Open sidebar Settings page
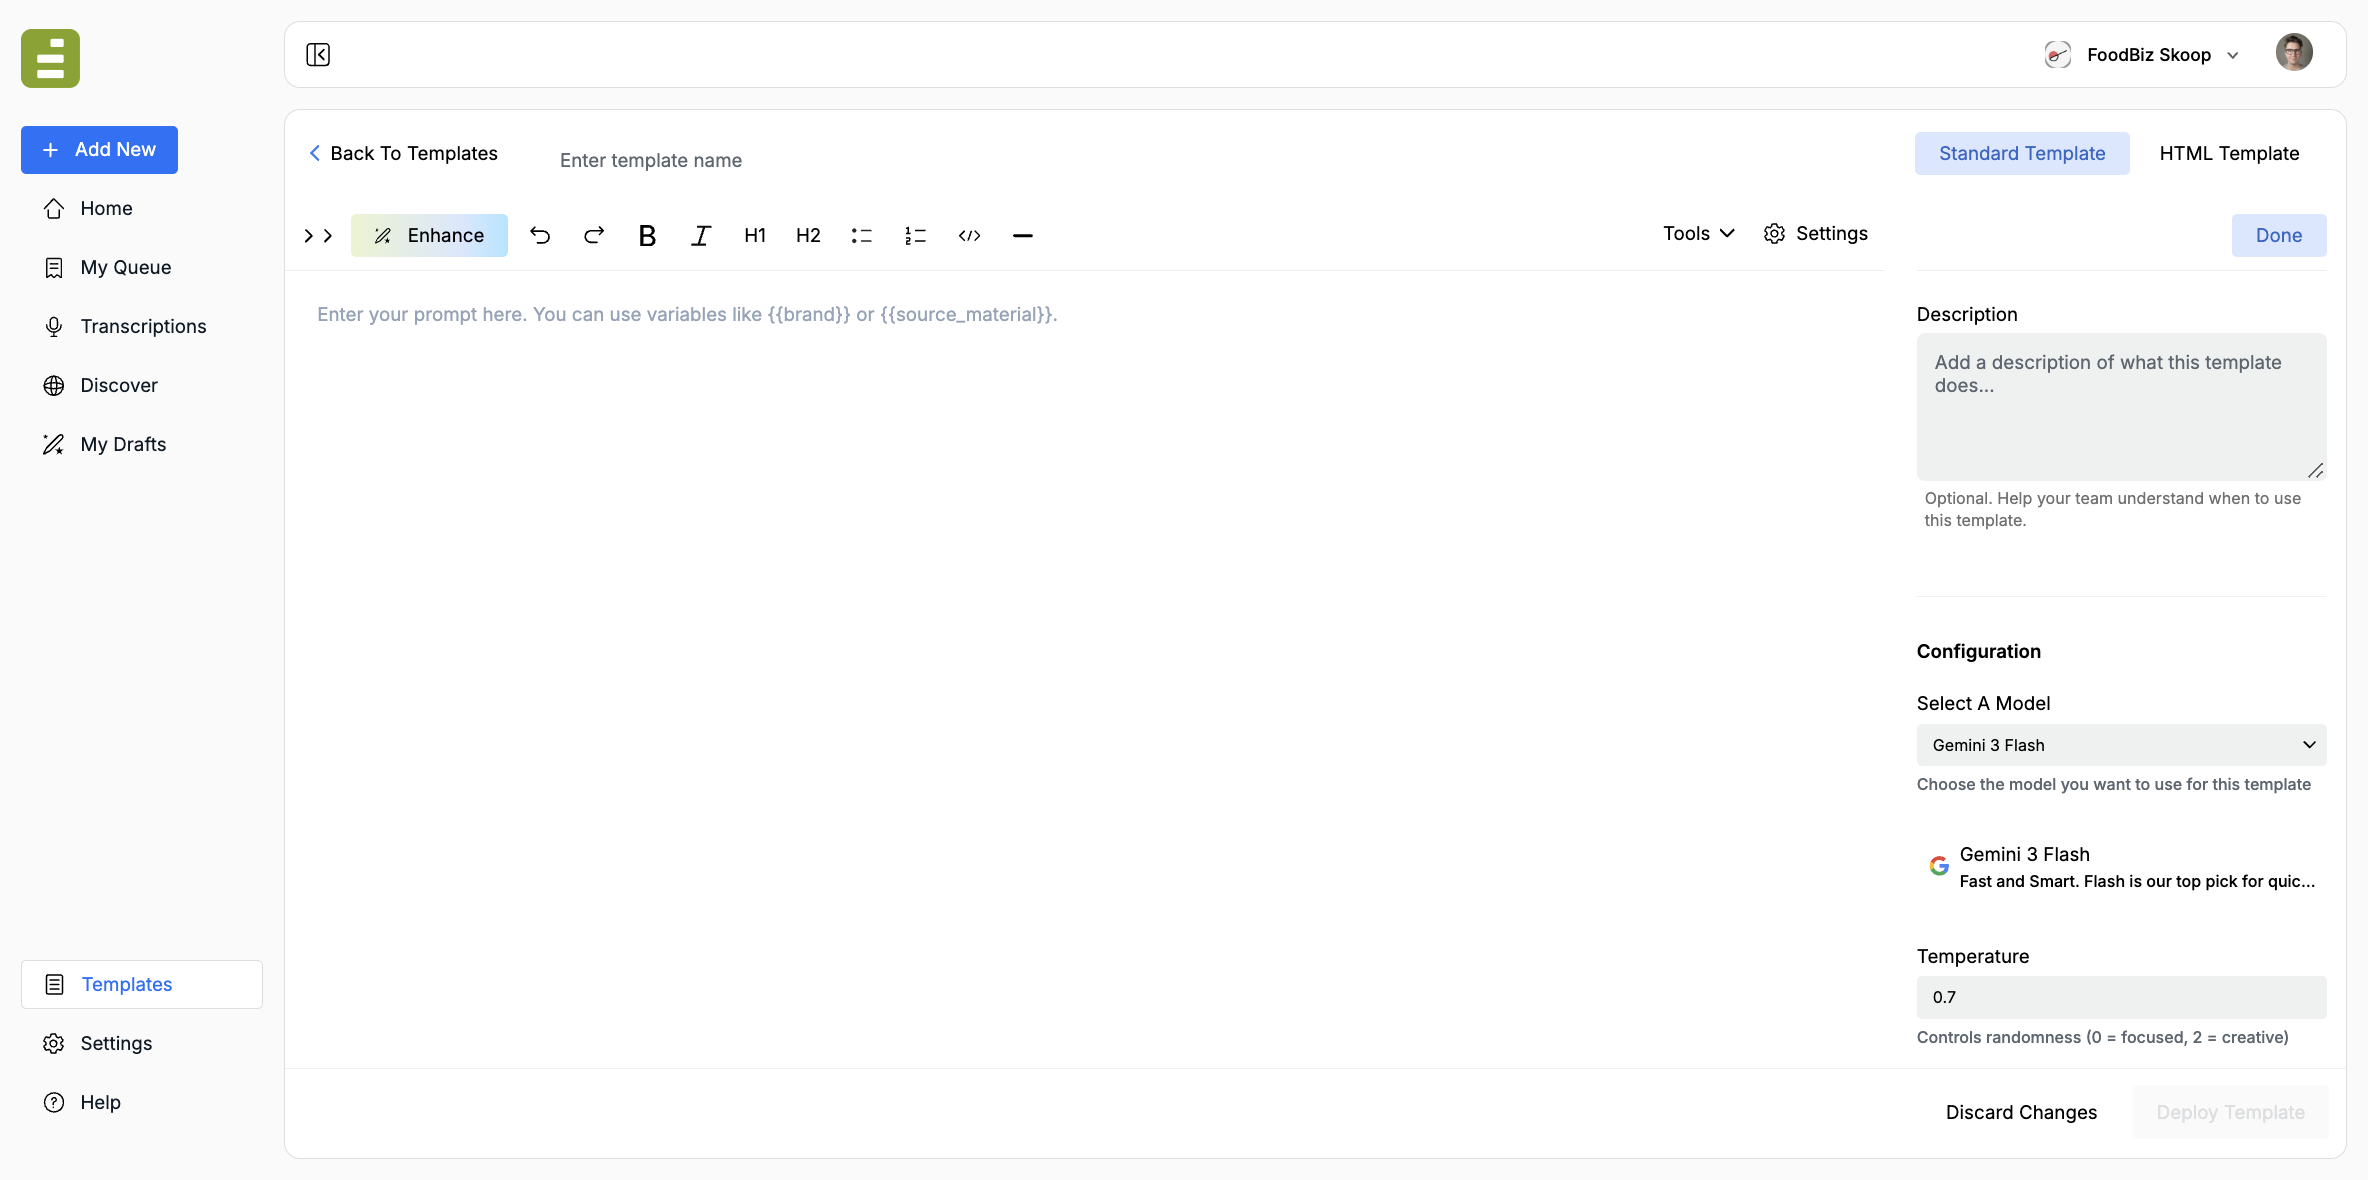Viewport: 2368px width, 1180px height. 142,1043
